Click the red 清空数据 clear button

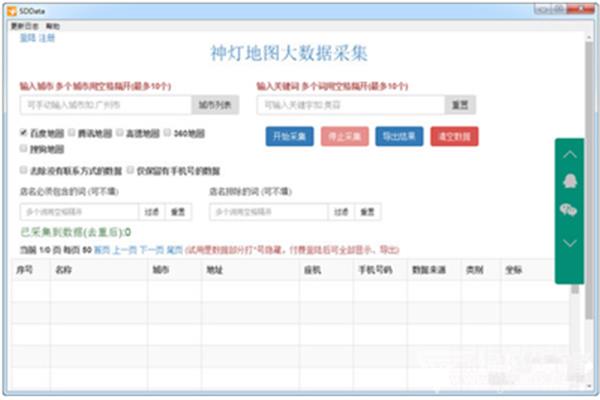pyautogui.click(x=454, y=136)
